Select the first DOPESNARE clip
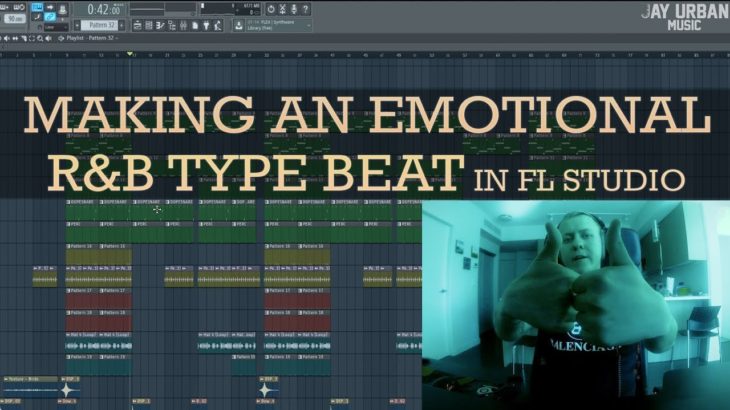The width and height of the screenshot is (730, 410). (82, 210)
